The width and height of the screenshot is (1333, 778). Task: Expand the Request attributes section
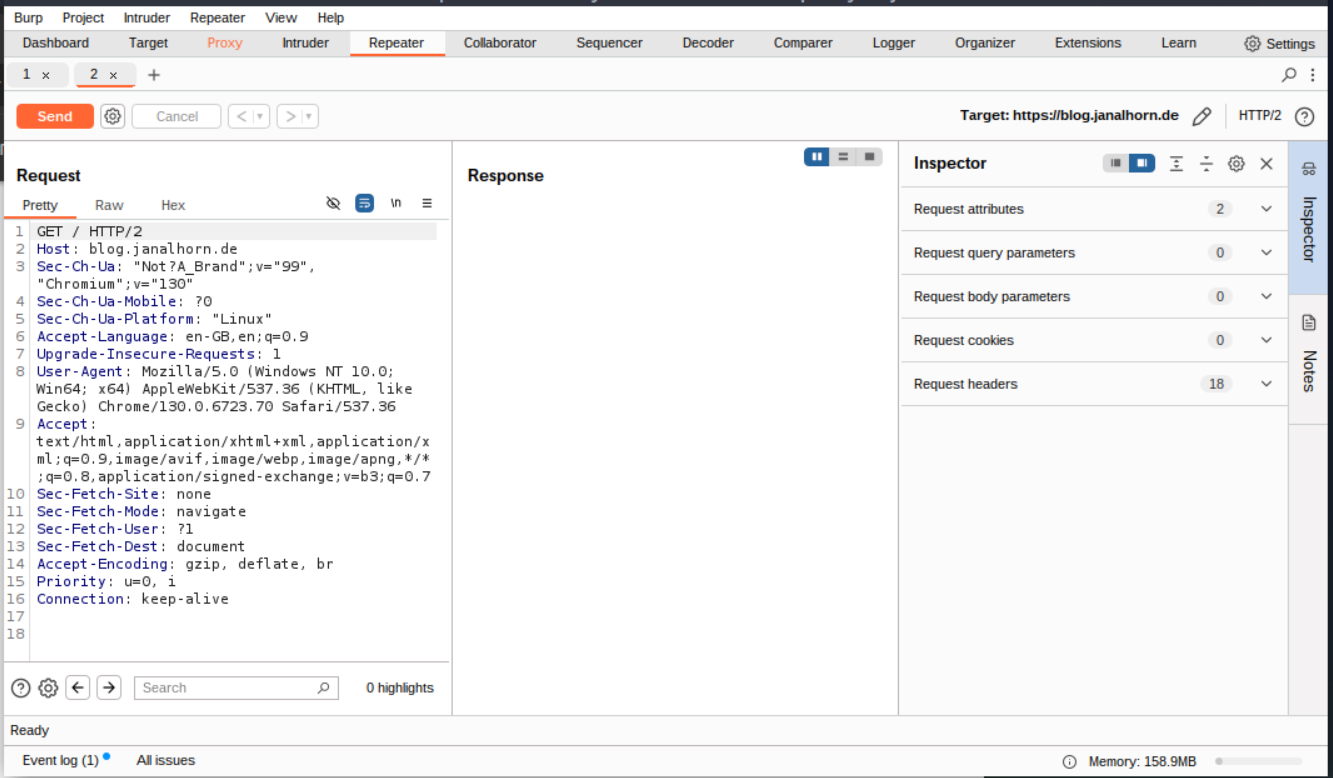coord(1266,209)
